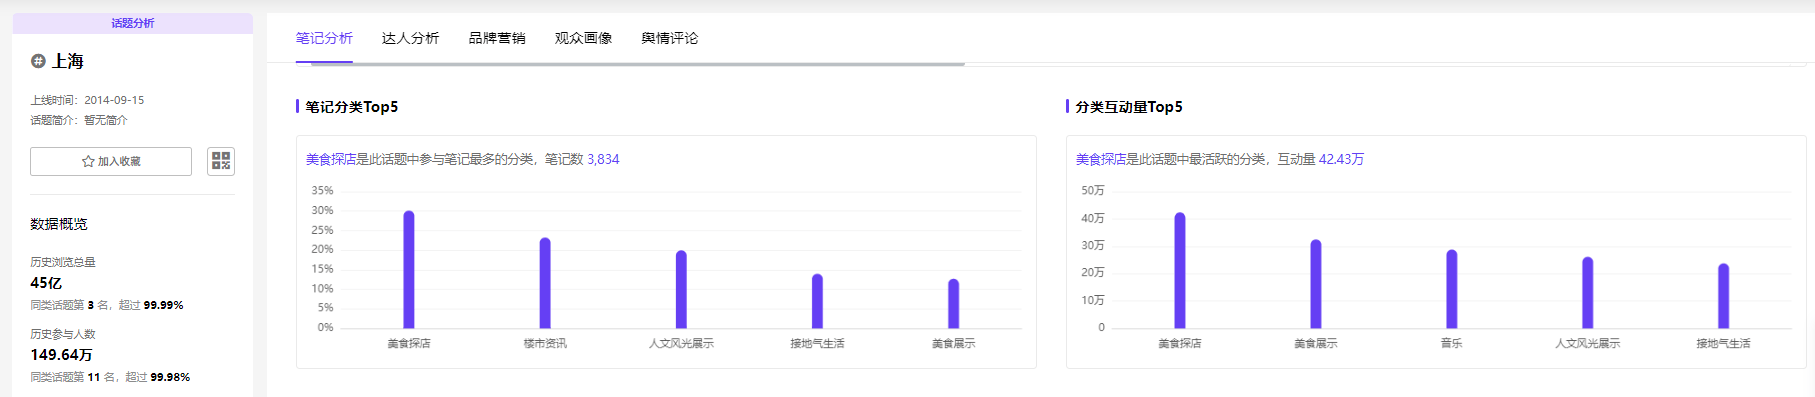Open the 观众画像 tab
The image size is (1815, 397).
pyautogui.click(x=583, y=38)
